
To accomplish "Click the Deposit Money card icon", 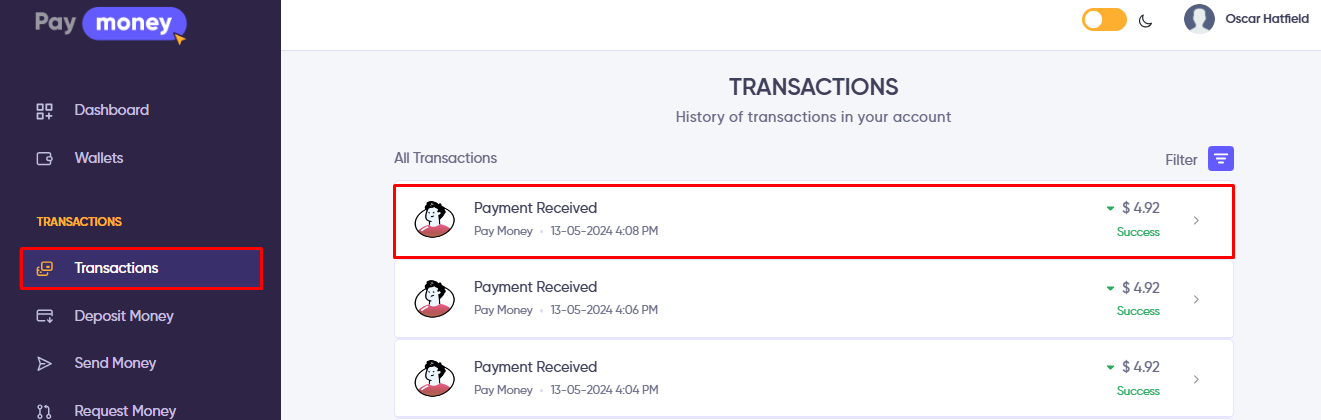I will pos(44,316).
